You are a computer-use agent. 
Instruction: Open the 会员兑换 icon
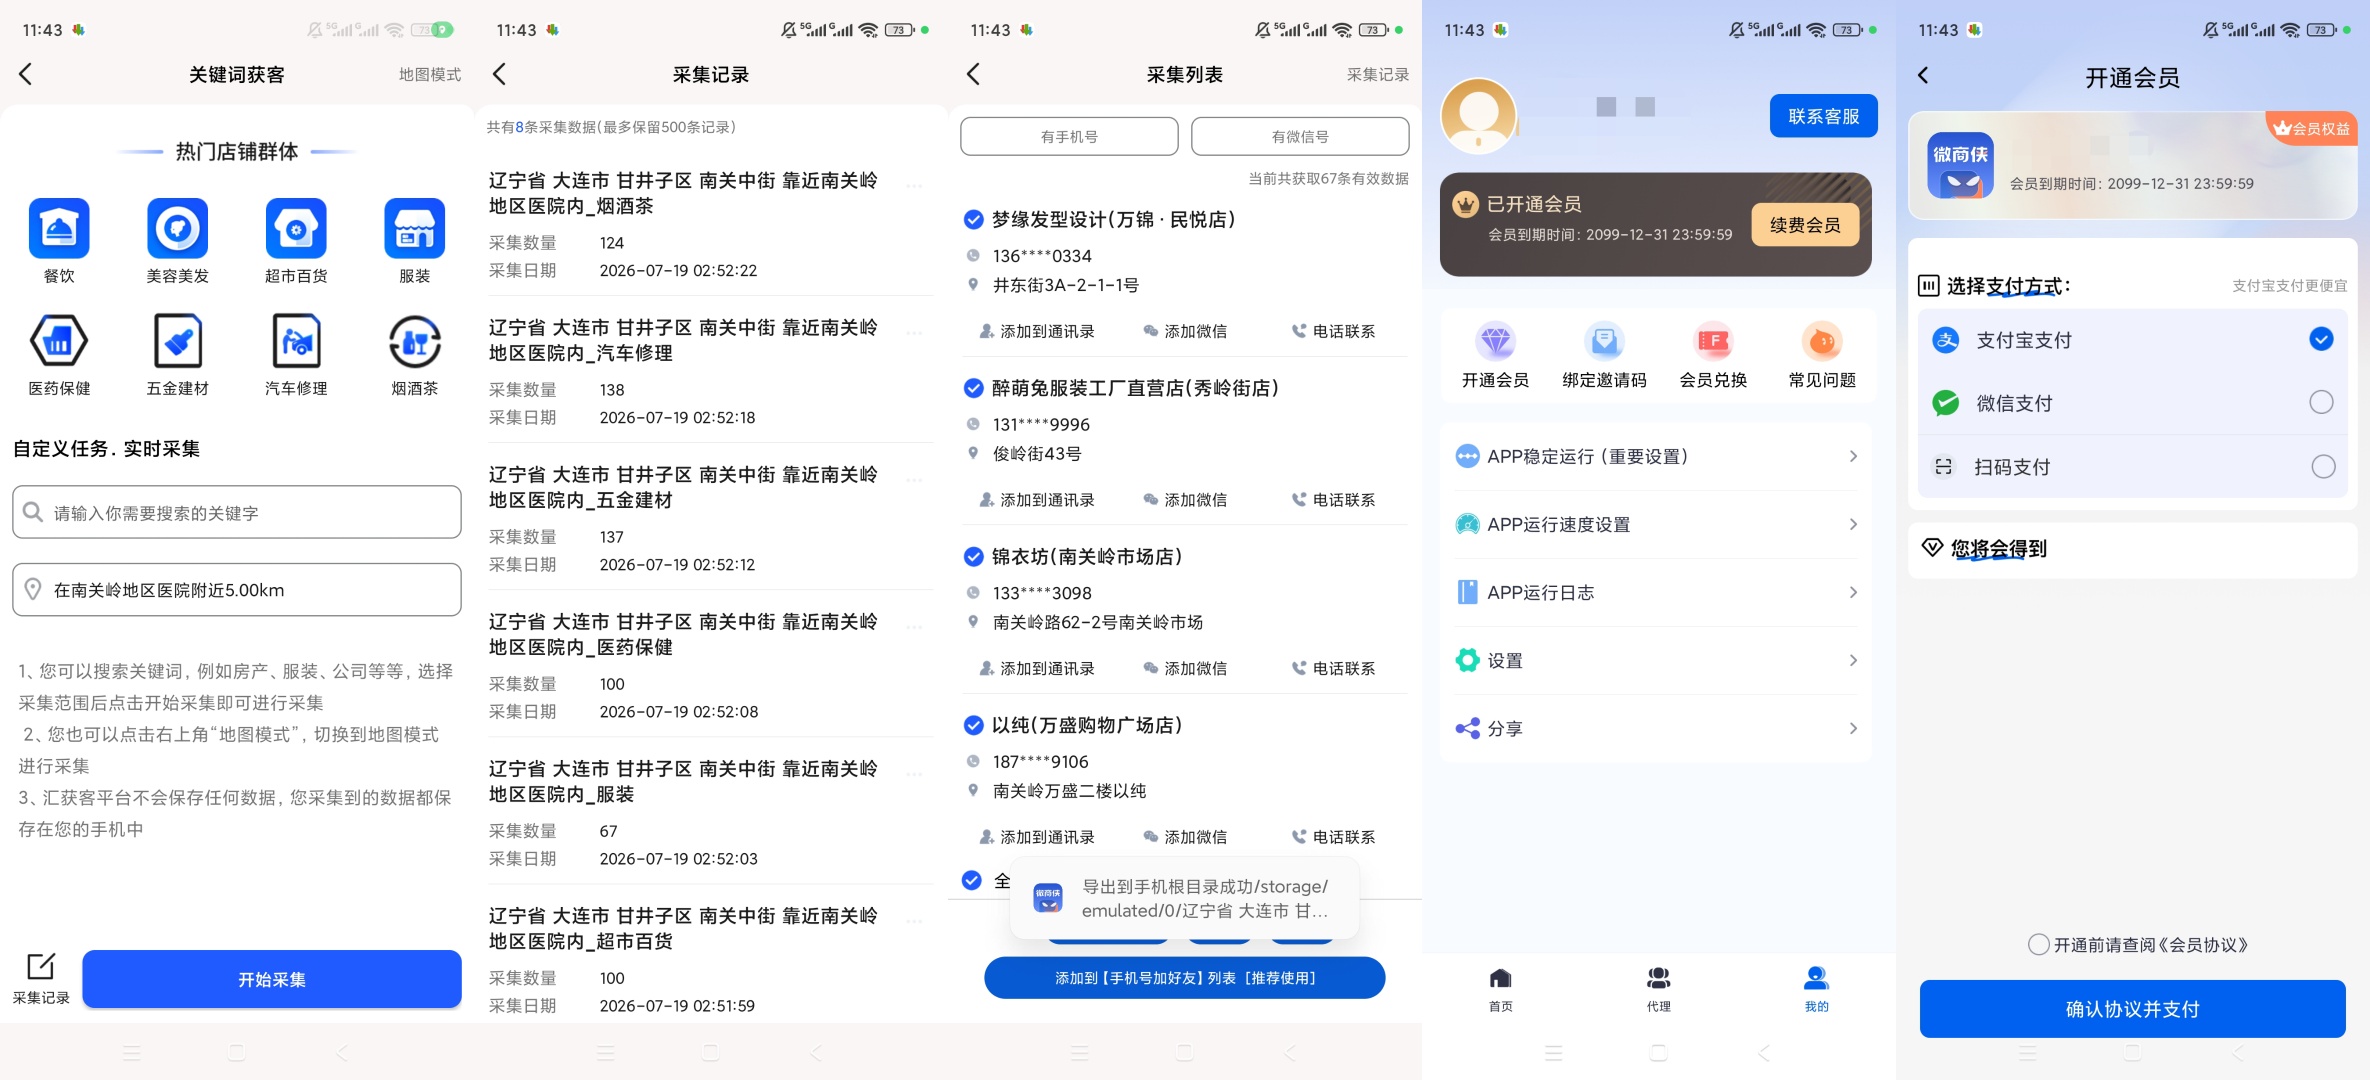1713,341
